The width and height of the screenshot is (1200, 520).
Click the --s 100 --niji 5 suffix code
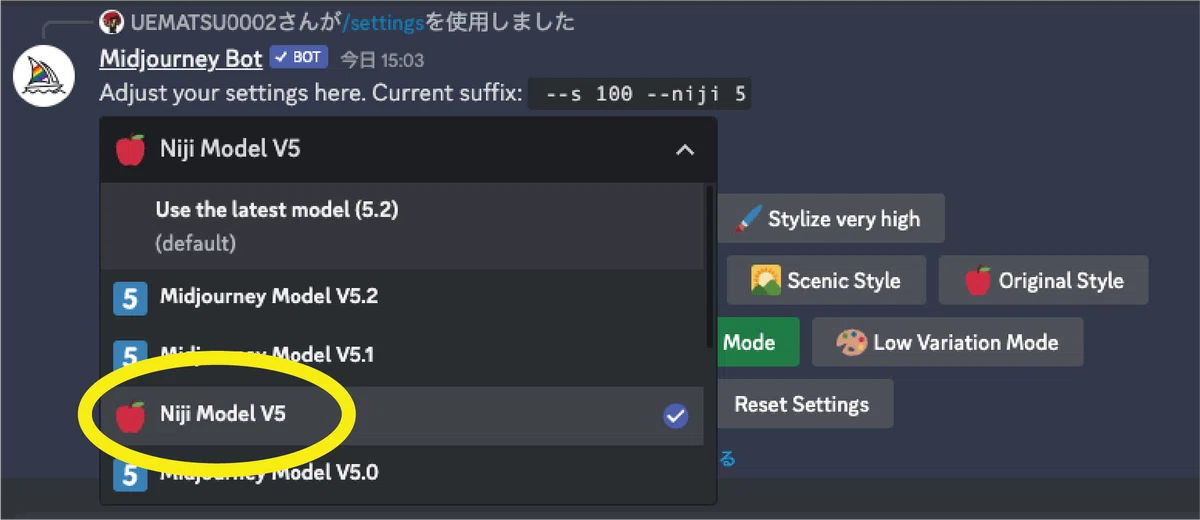pos(639,95)
